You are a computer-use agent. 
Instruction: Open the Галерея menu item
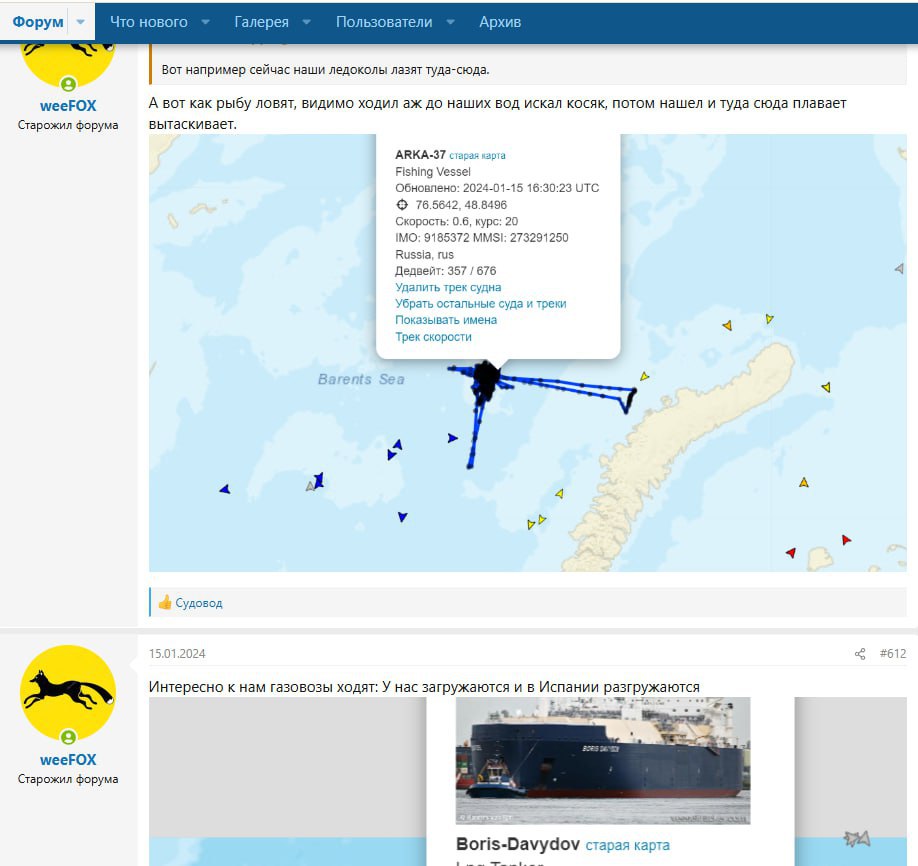(x=261, y=22)
